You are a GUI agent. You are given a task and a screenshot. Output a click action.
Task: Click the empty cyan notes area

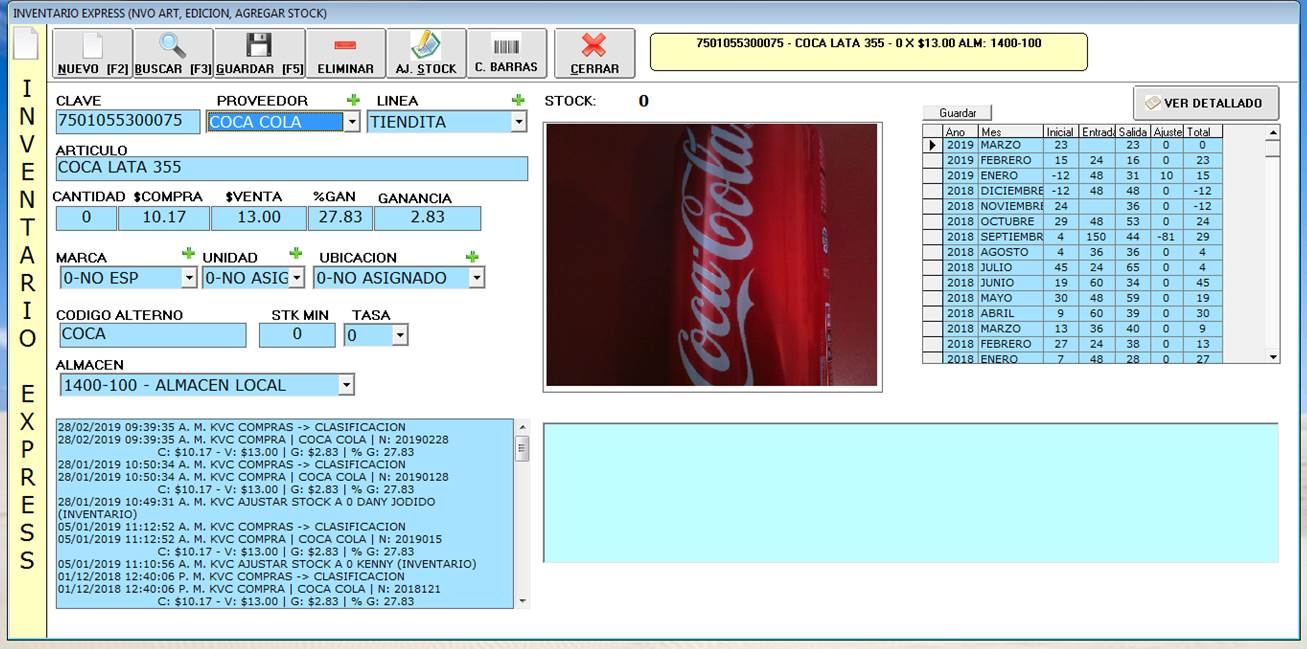pos(910,493)
